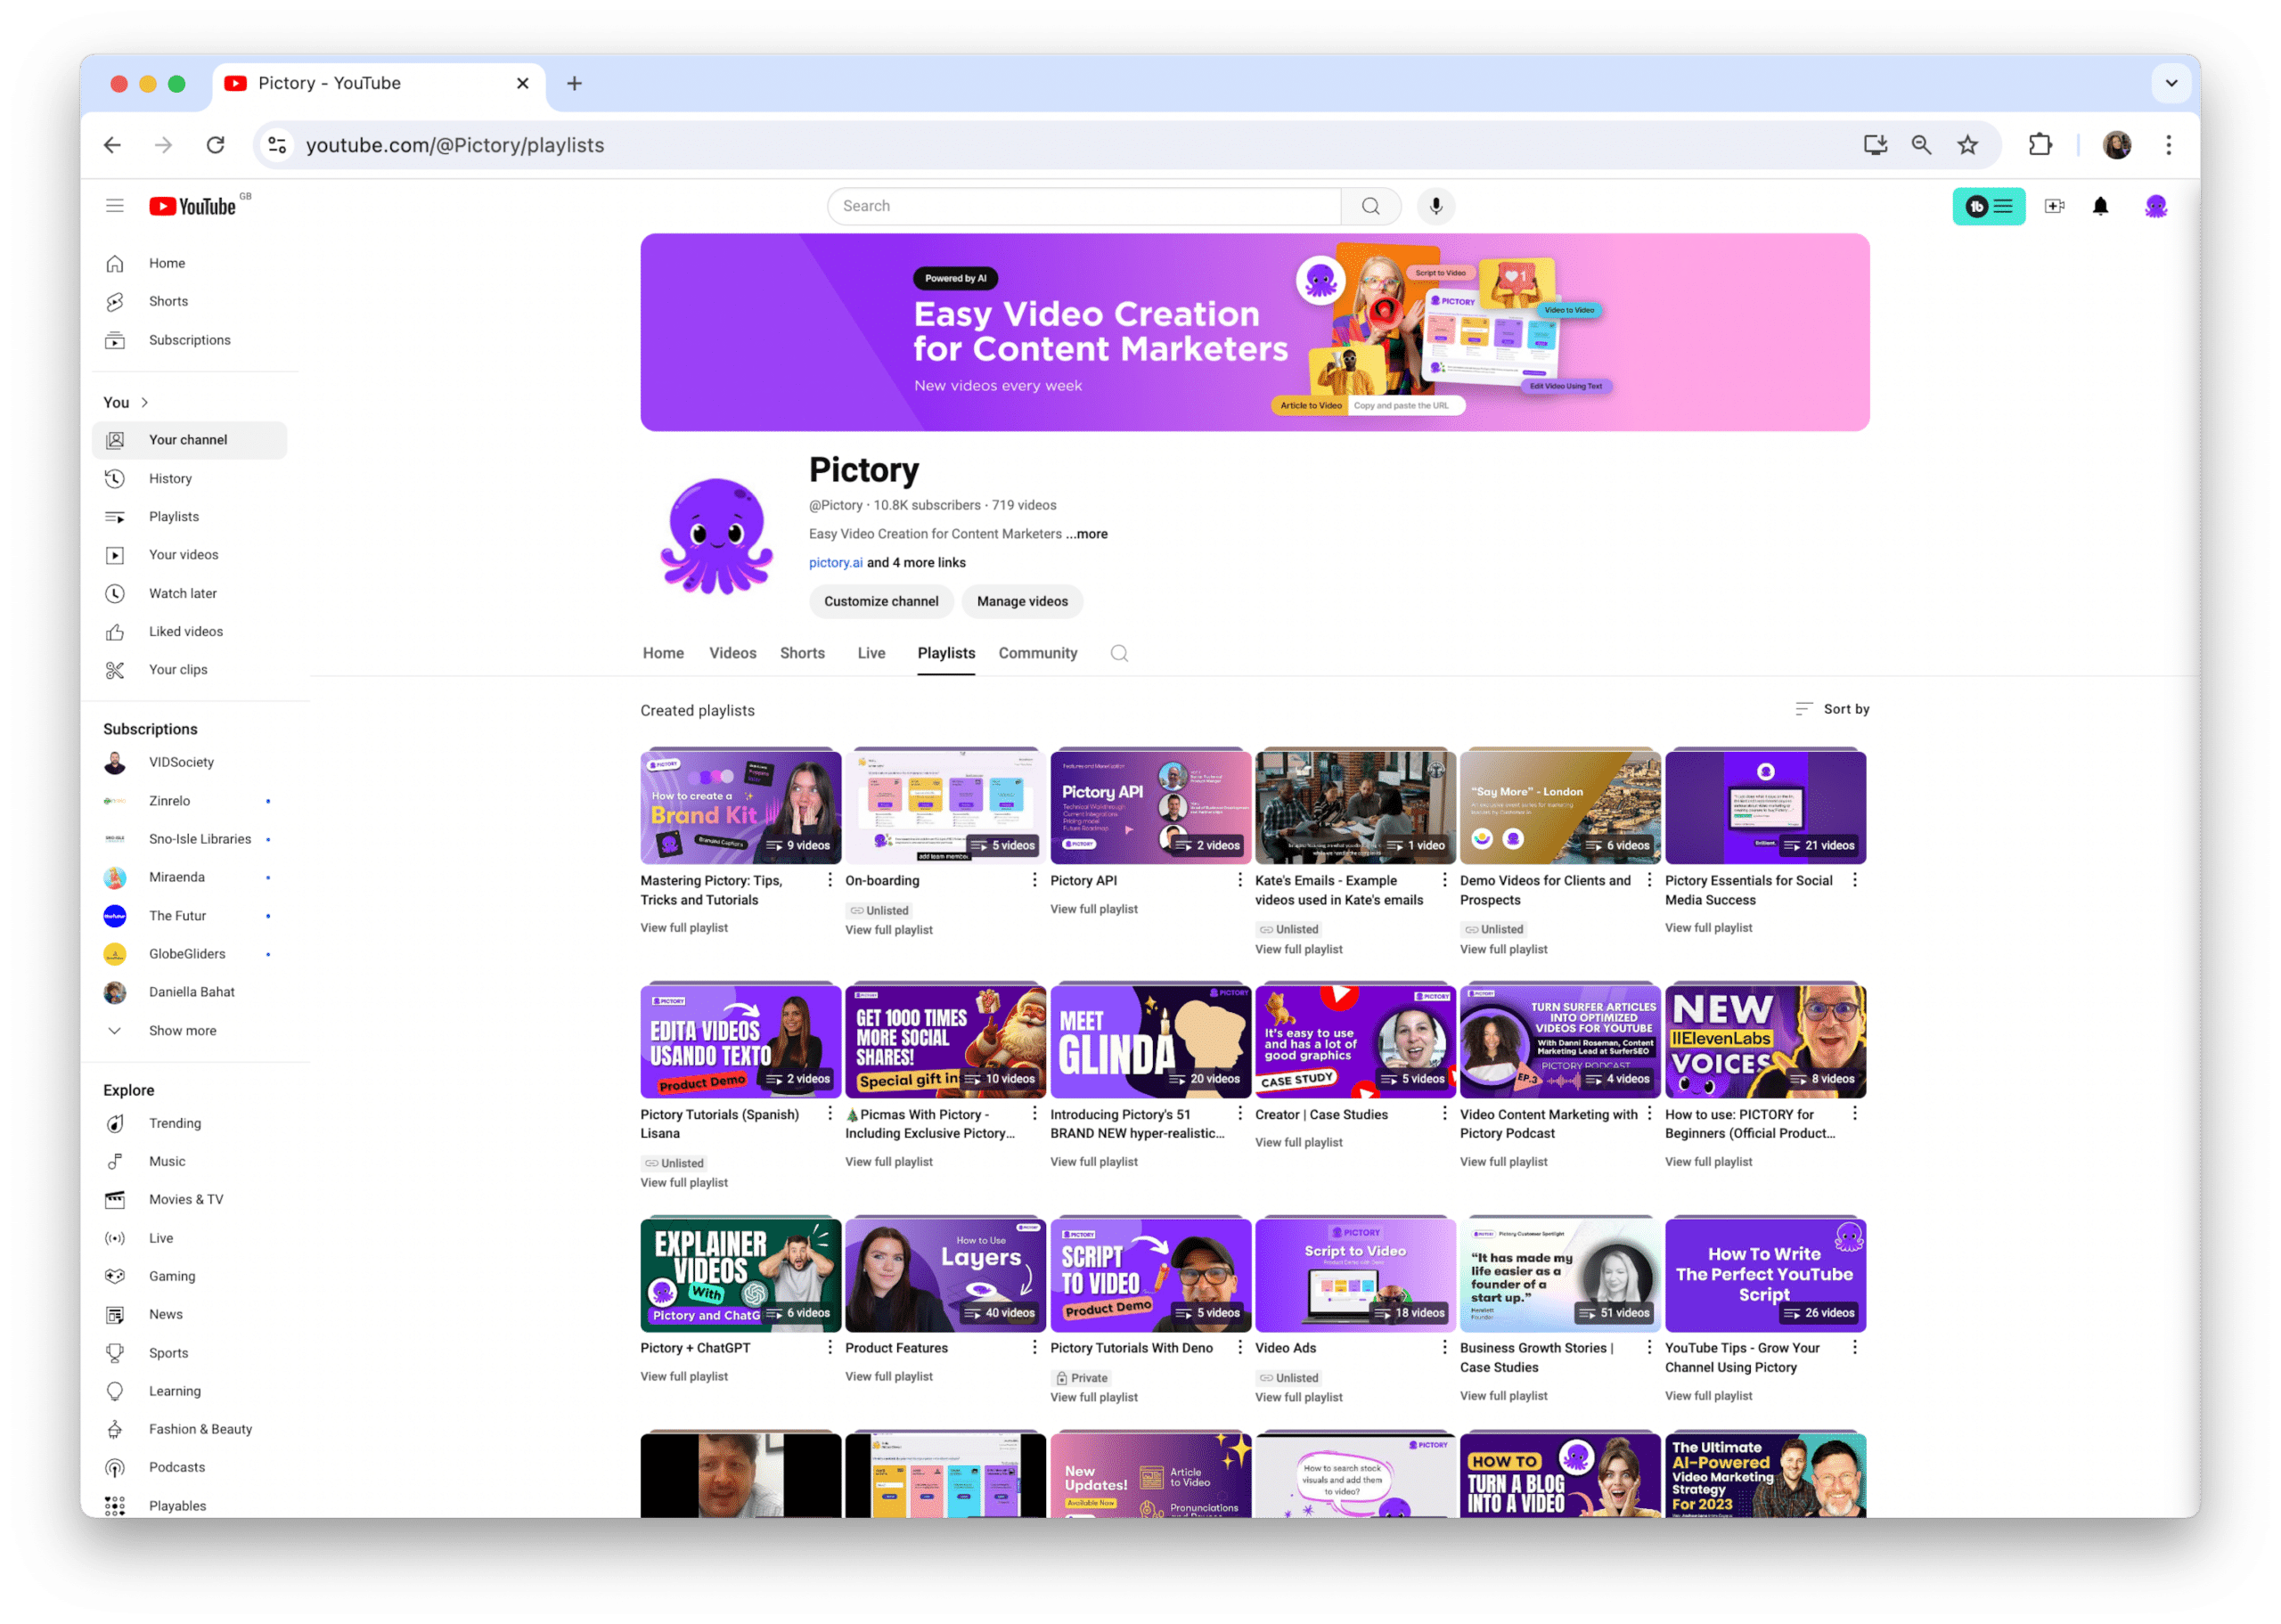2281x1624 pixels.
Task: Reload the page
Action: click(215, 145)
